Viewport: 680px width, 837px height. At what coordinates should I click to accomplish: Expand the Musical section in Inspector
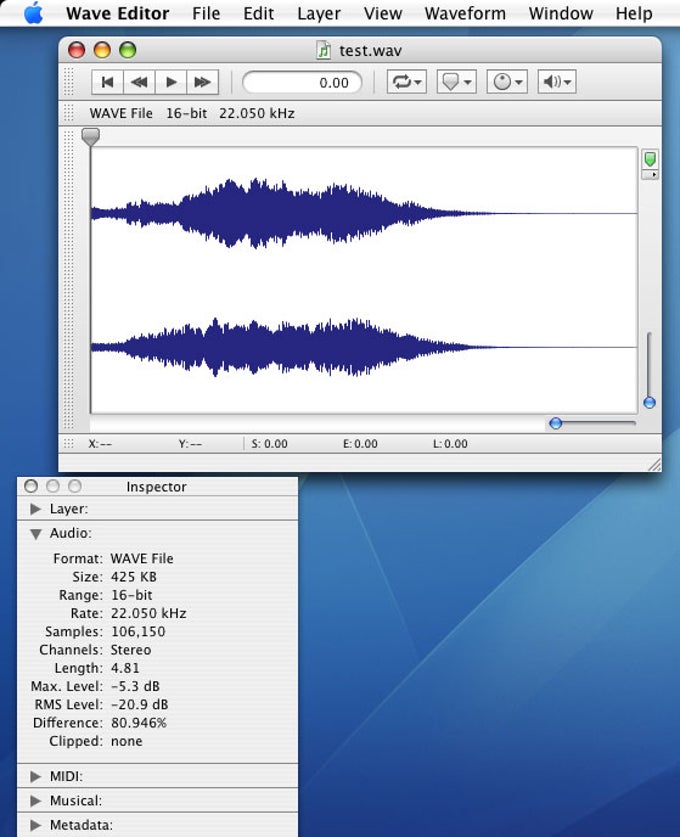(x=36, y=801)
